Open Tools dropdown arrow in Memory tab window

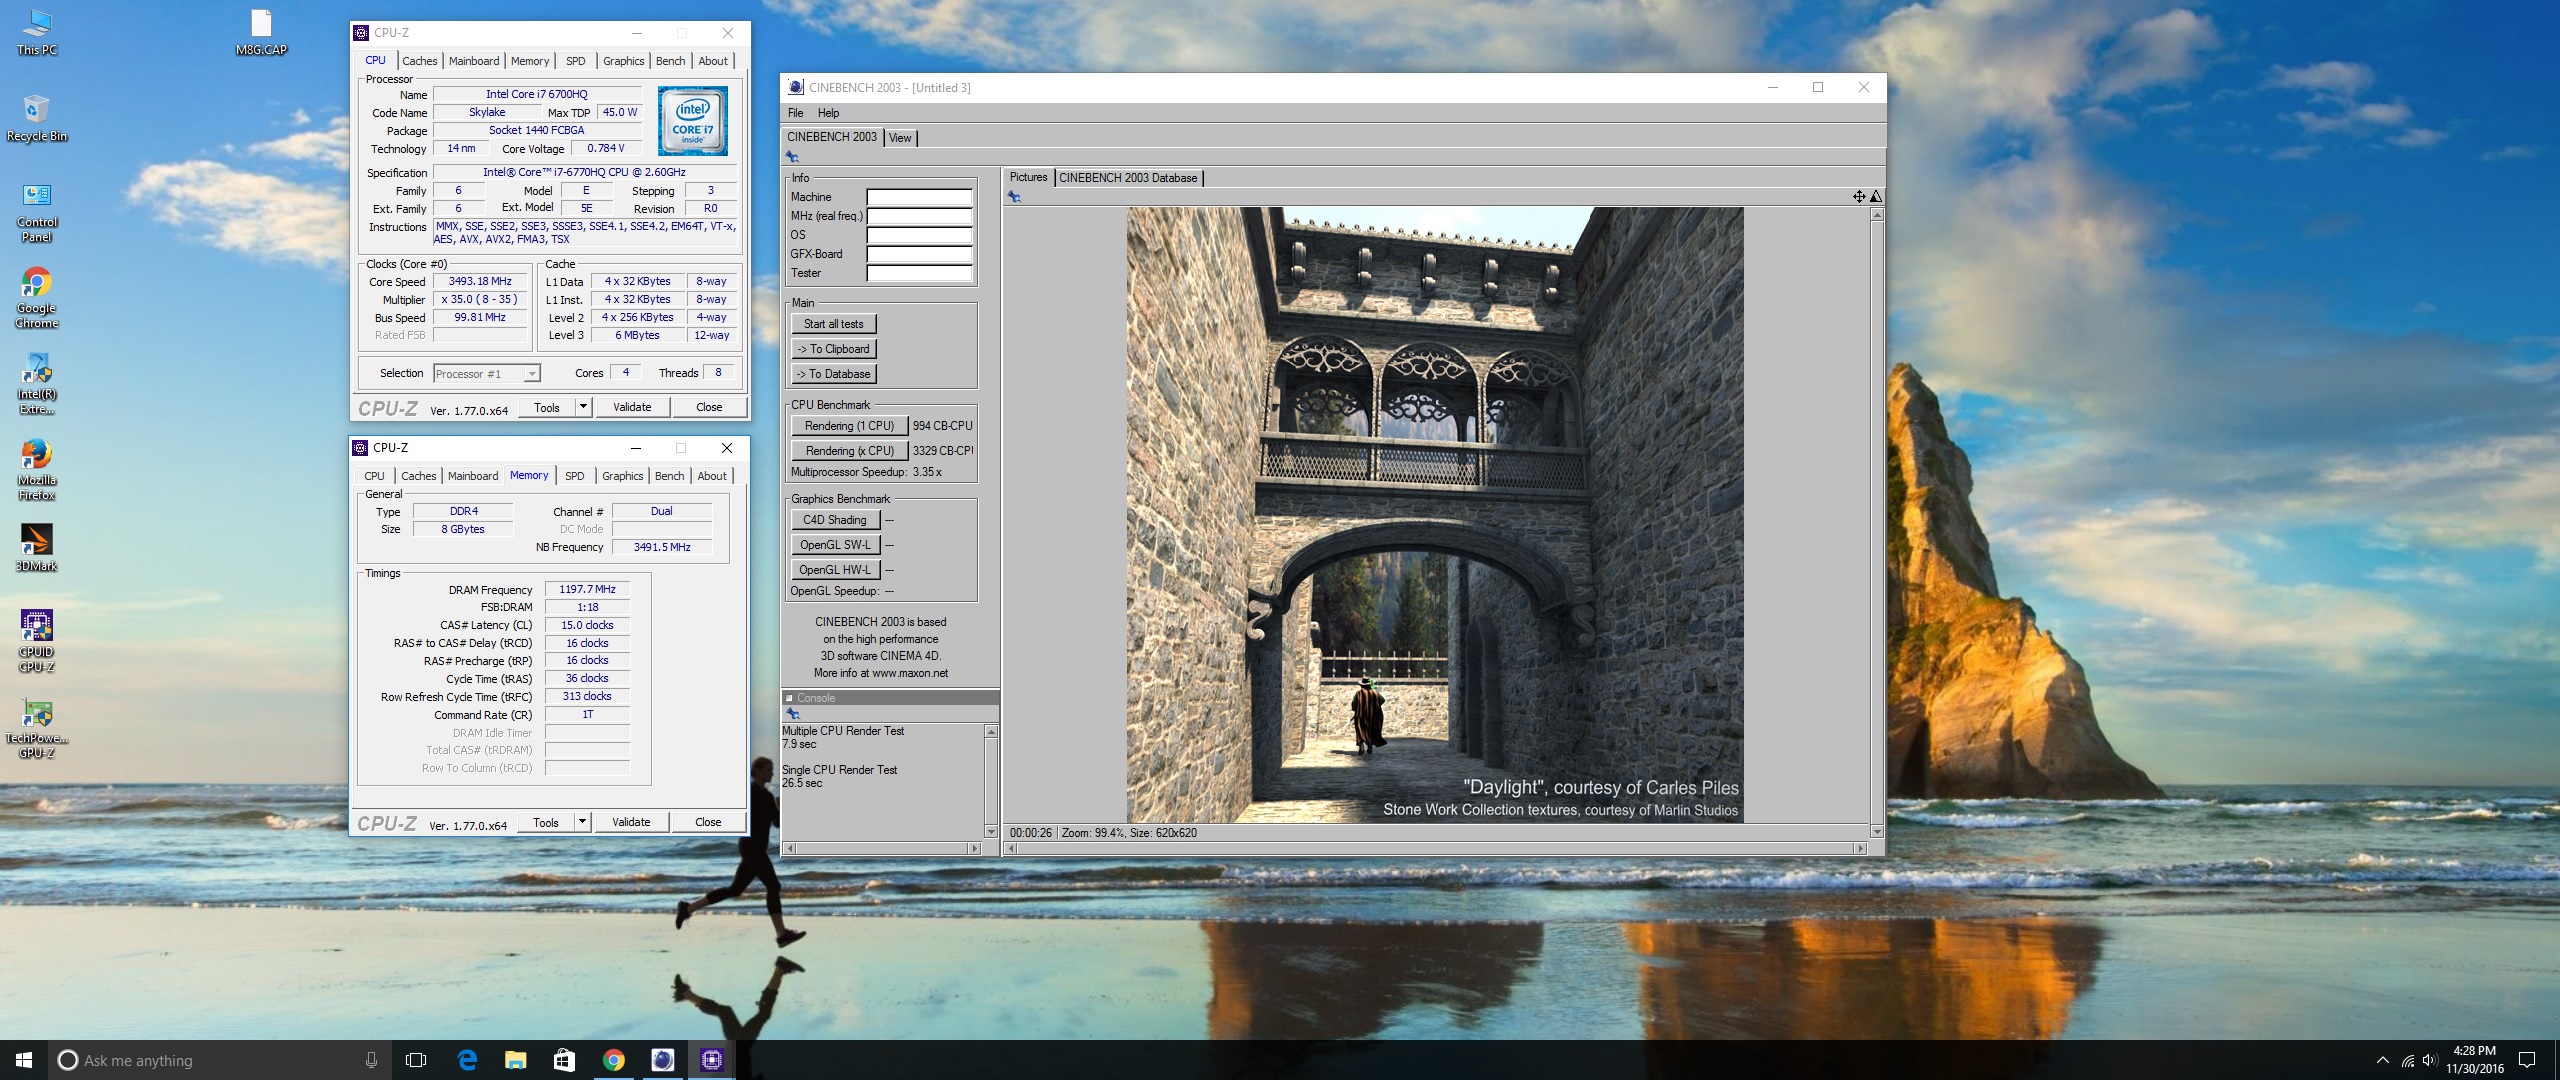point(583,822)
